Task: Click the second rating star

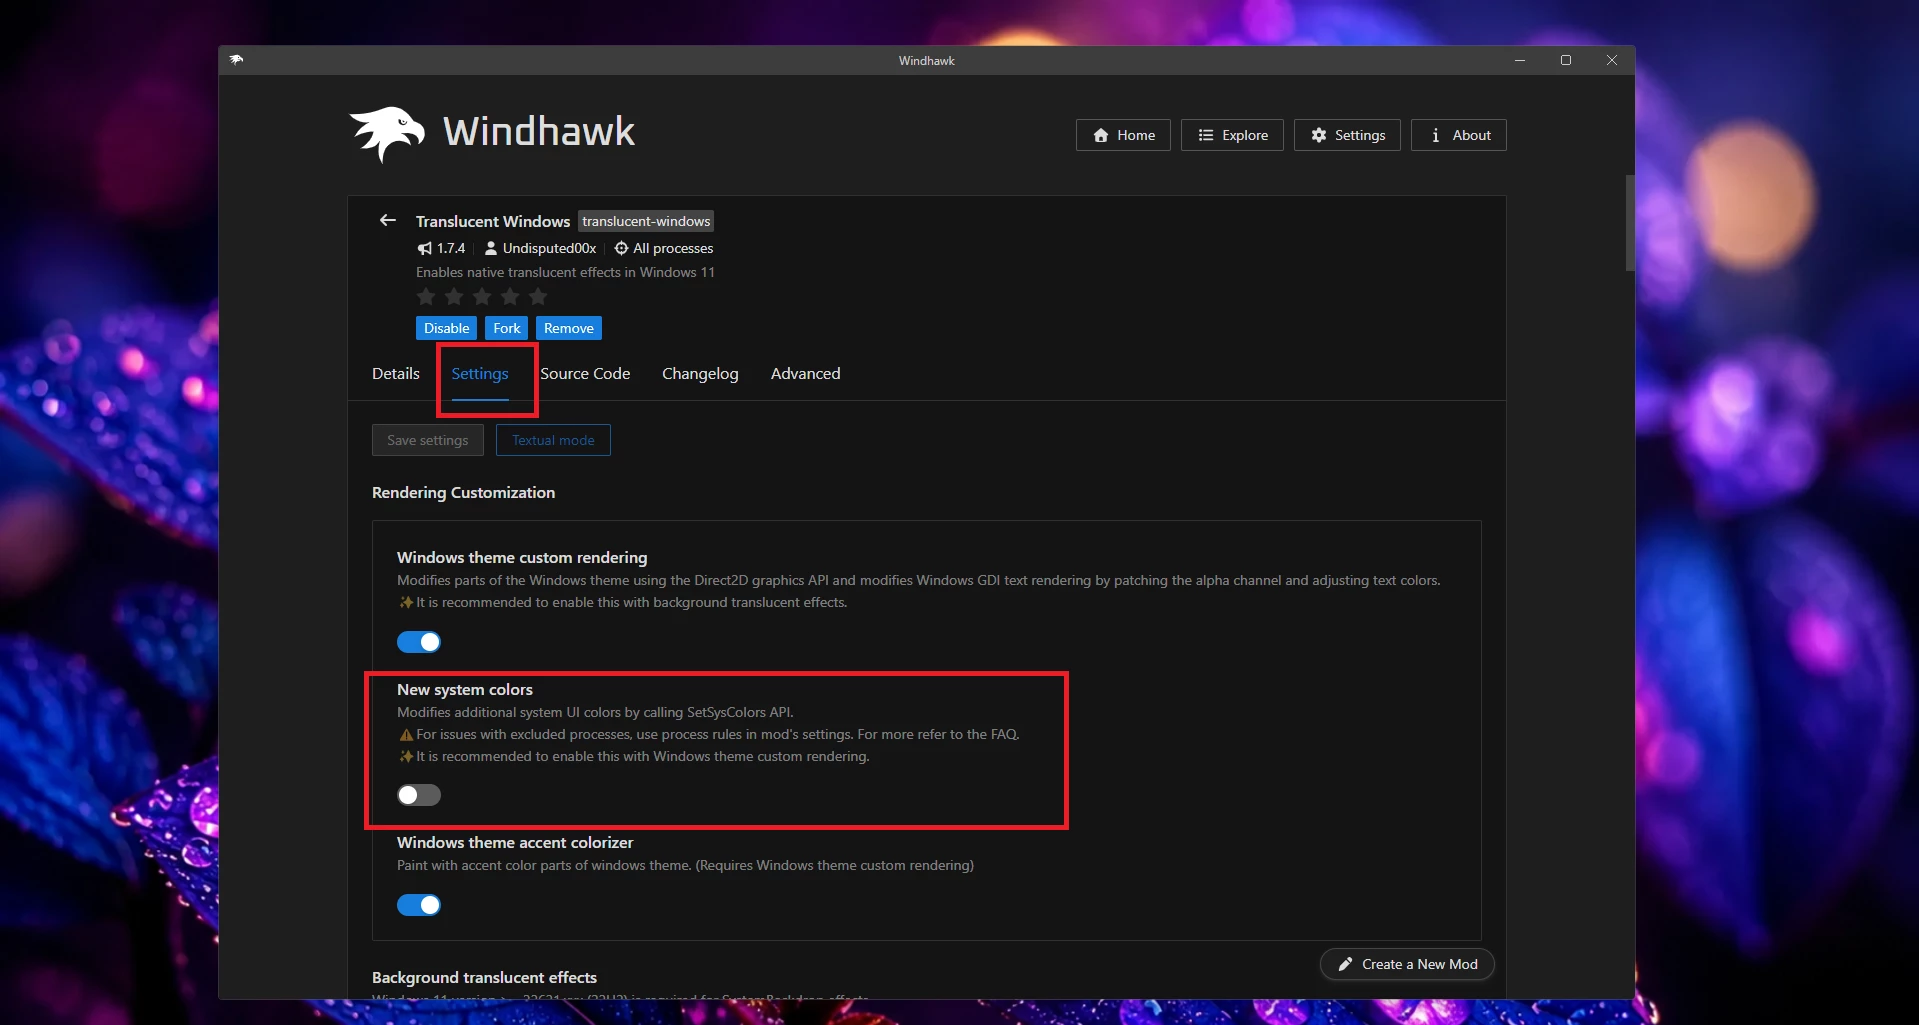Action: pos(454,297)
